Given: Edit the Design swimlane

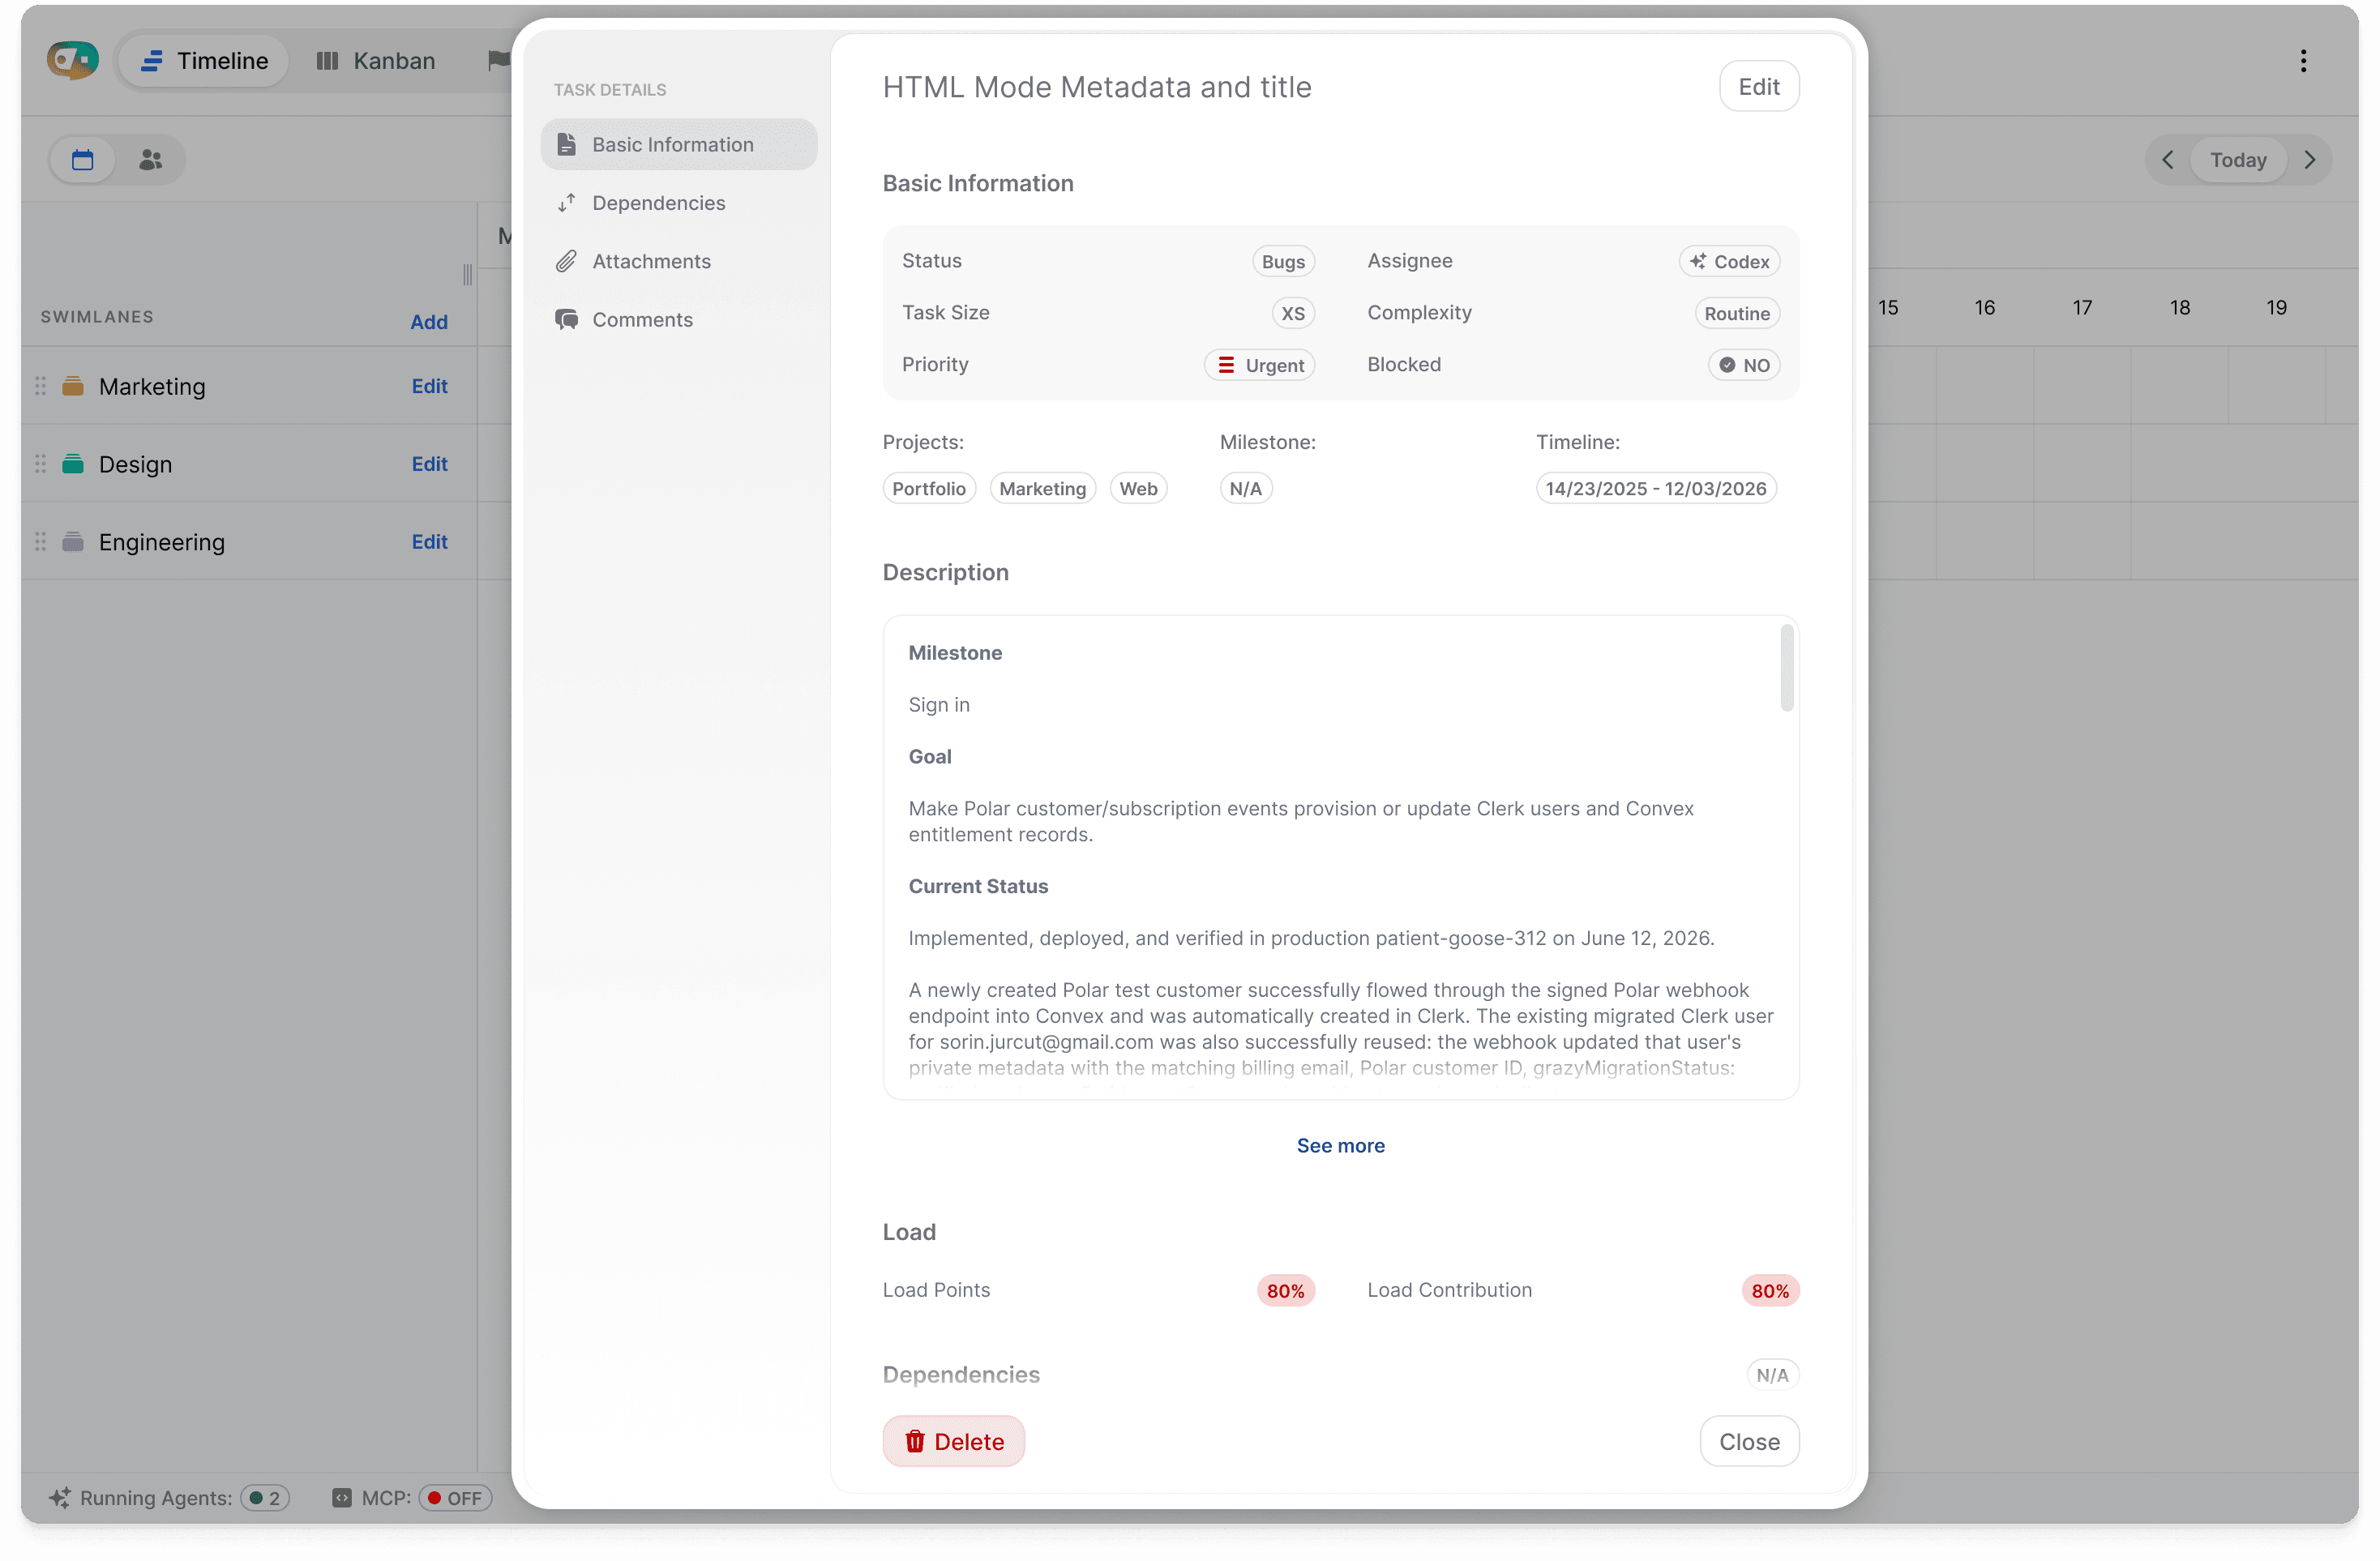Looking at the screenshot, I should coord(429,464).
